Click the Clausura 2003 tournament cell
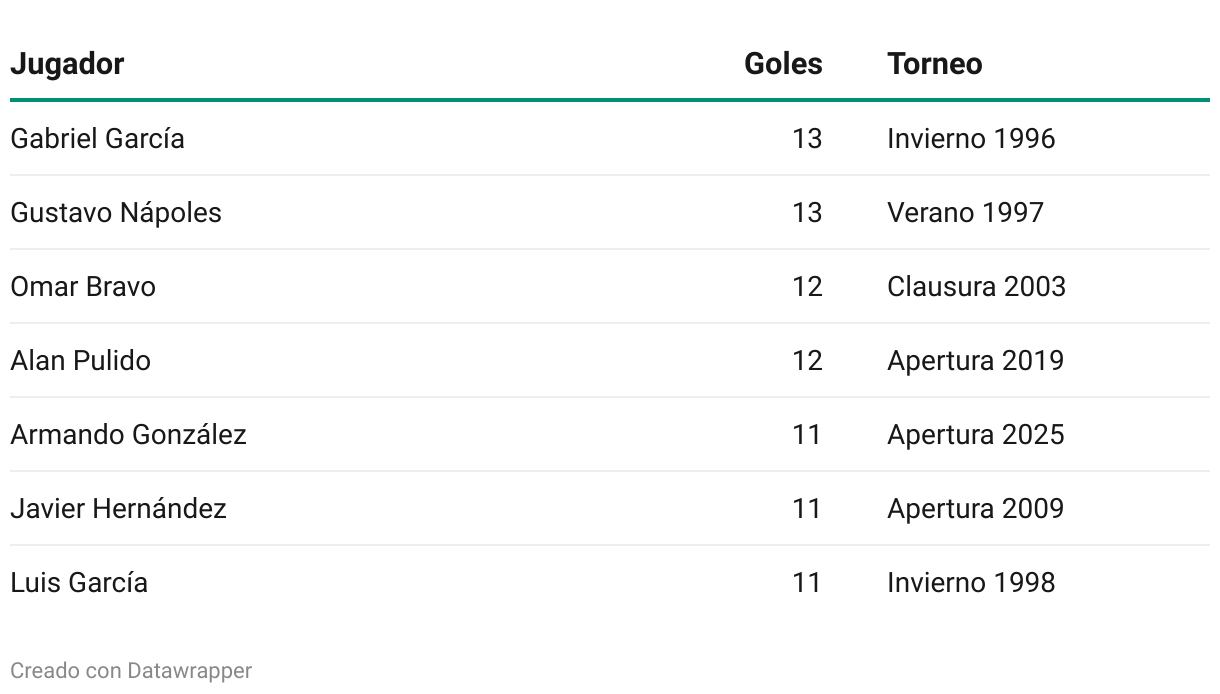 pyautogui.click(x=976, y=287)
